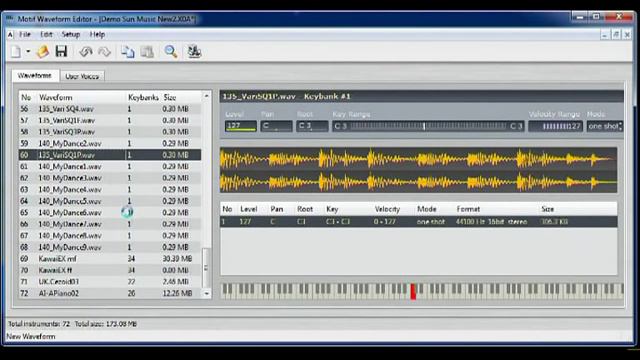Click the Root field showing C 3
The image size is (640, 360).
click(312, 126)
